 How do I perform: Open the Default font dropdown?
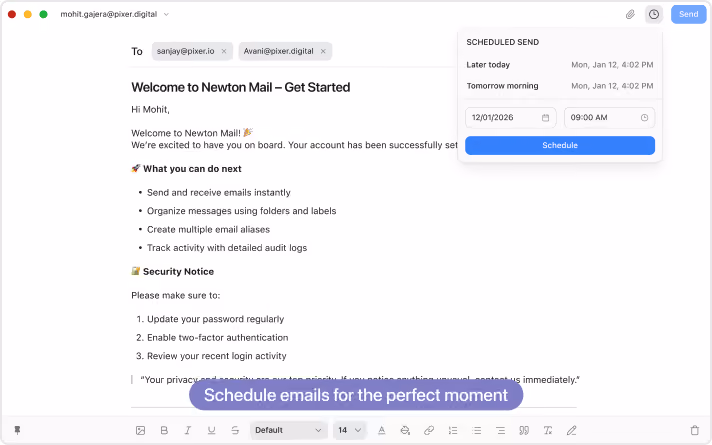click(x=288, y=430)
